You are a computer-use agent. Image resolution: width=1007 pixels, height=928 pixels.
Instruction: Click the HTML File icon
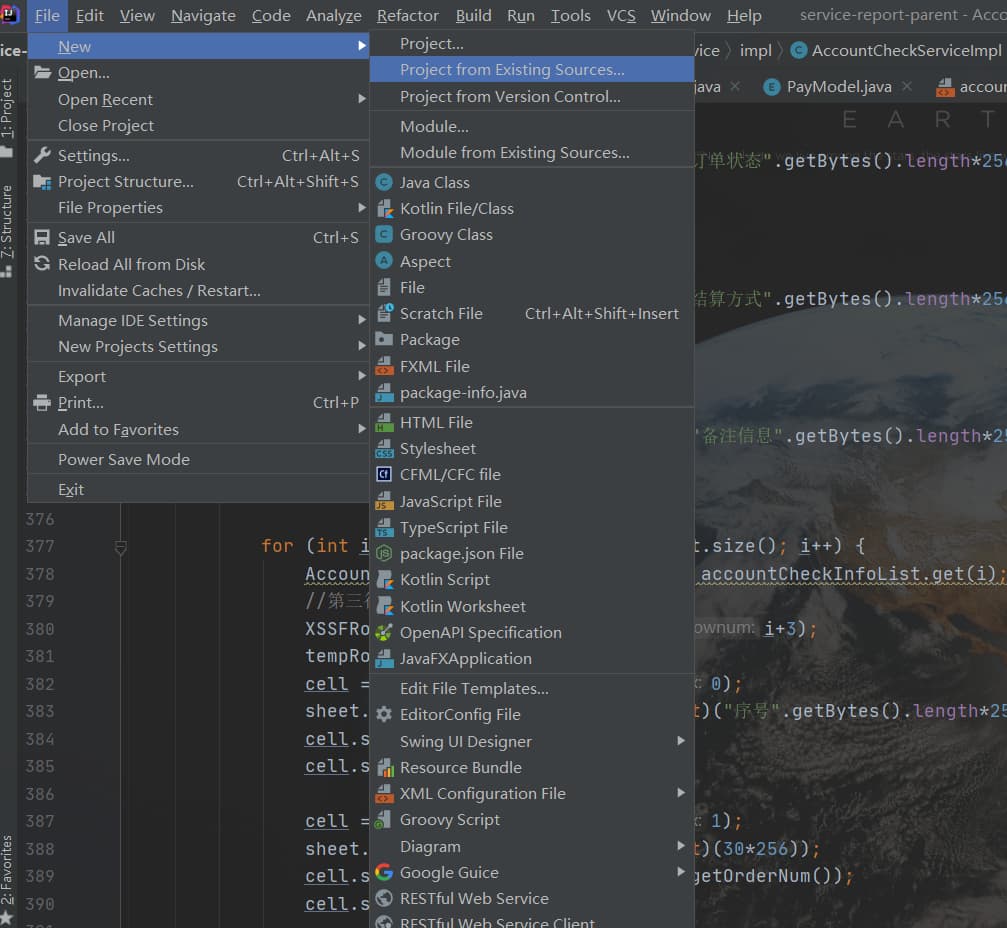pos(384,423)
